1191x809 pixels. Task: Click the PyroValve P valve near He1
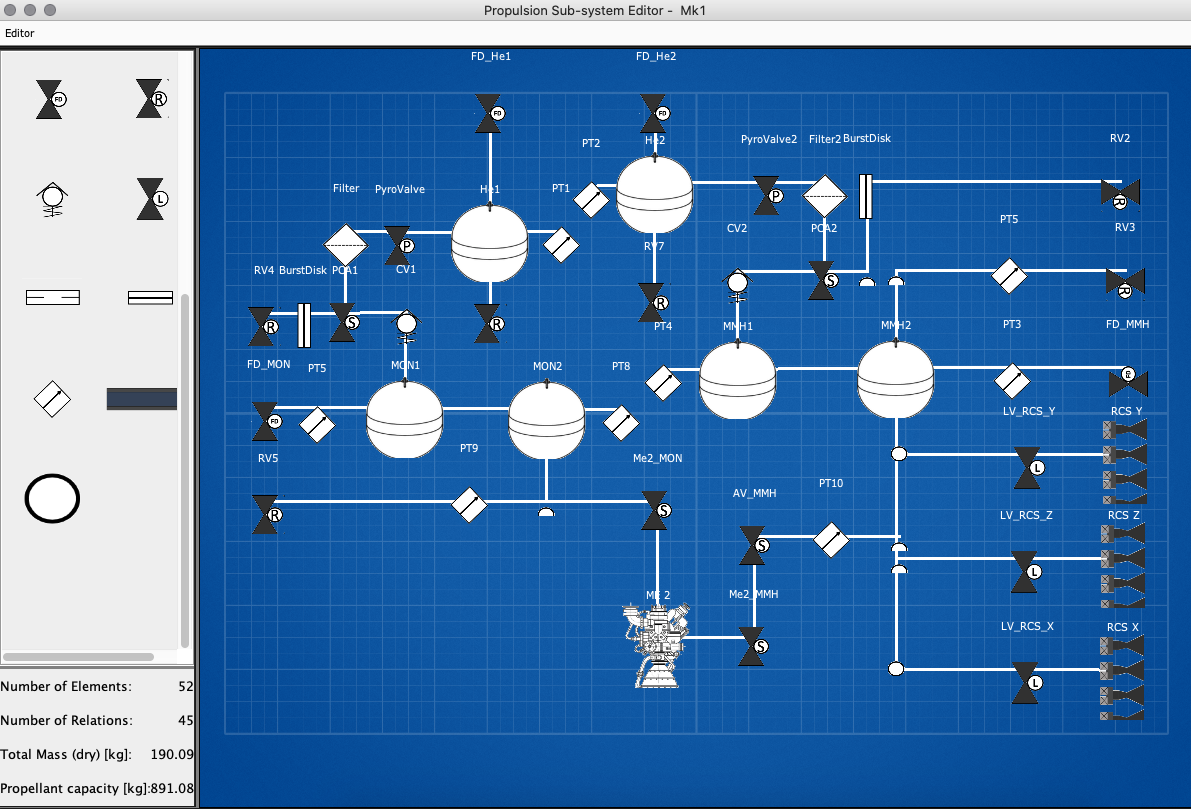tap(399, 245)
